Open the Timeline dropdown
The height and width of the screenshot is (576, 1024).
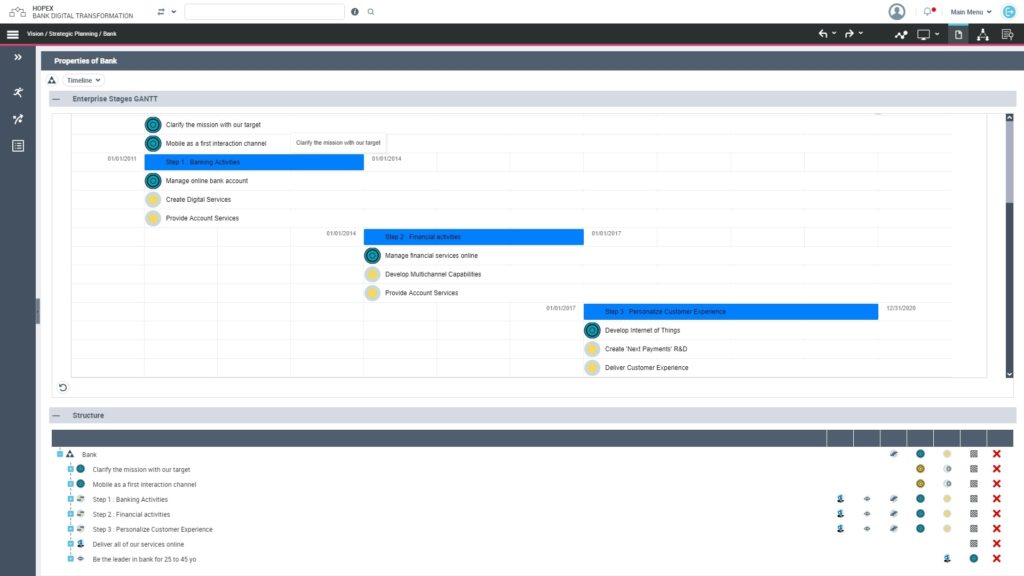(82, 79)
